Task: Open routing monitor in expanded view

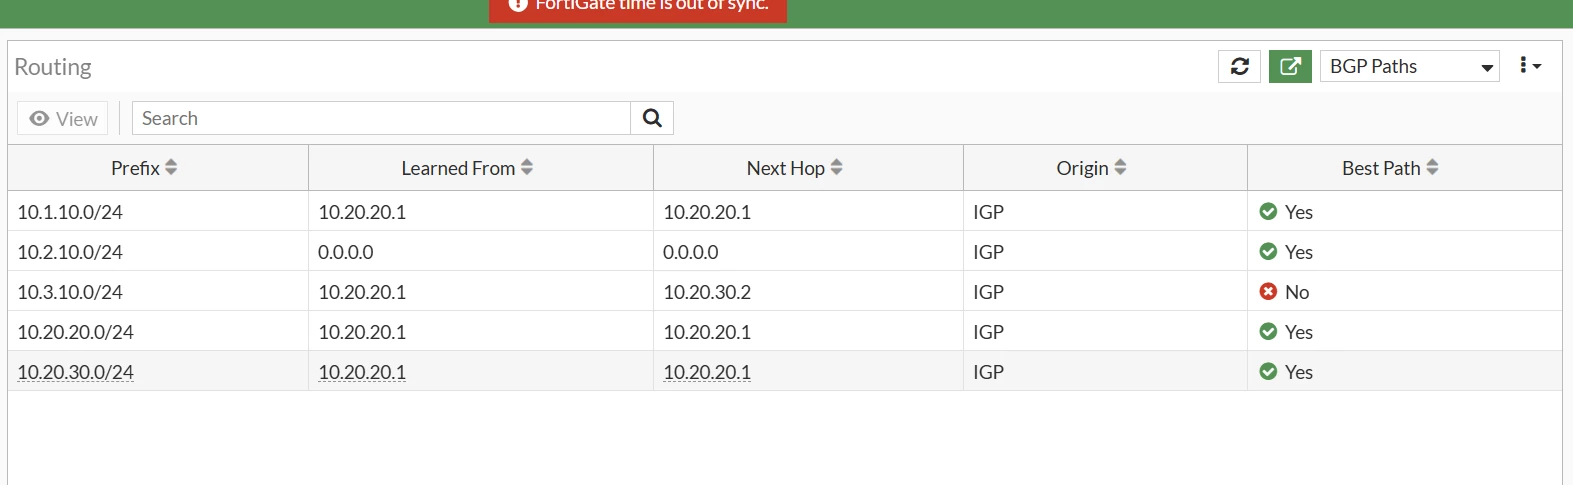Action: (x=1290, y=67)
